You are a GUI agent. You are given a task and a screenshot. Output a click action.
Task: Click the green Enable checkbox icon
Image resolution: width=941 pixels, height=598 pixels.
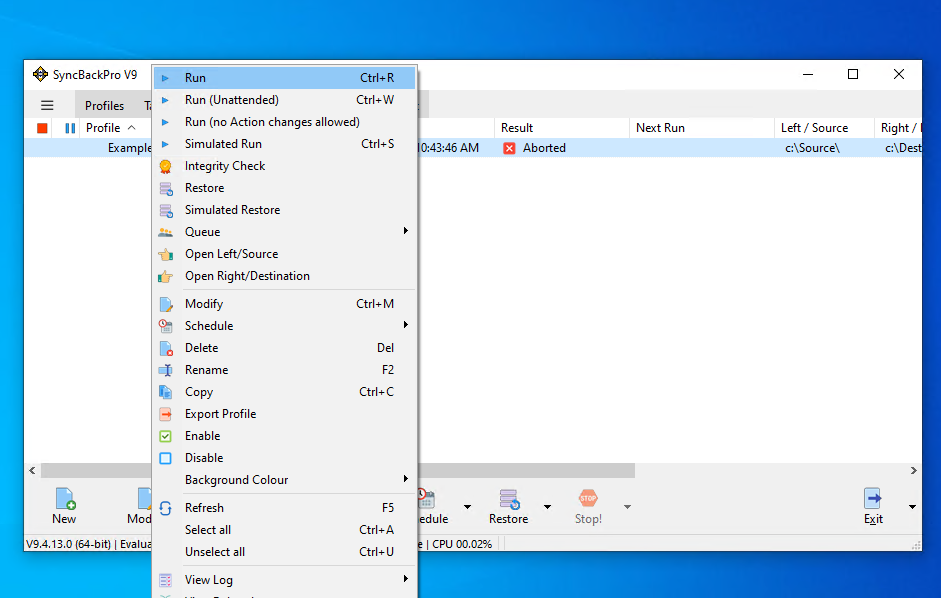click(166, 436)
